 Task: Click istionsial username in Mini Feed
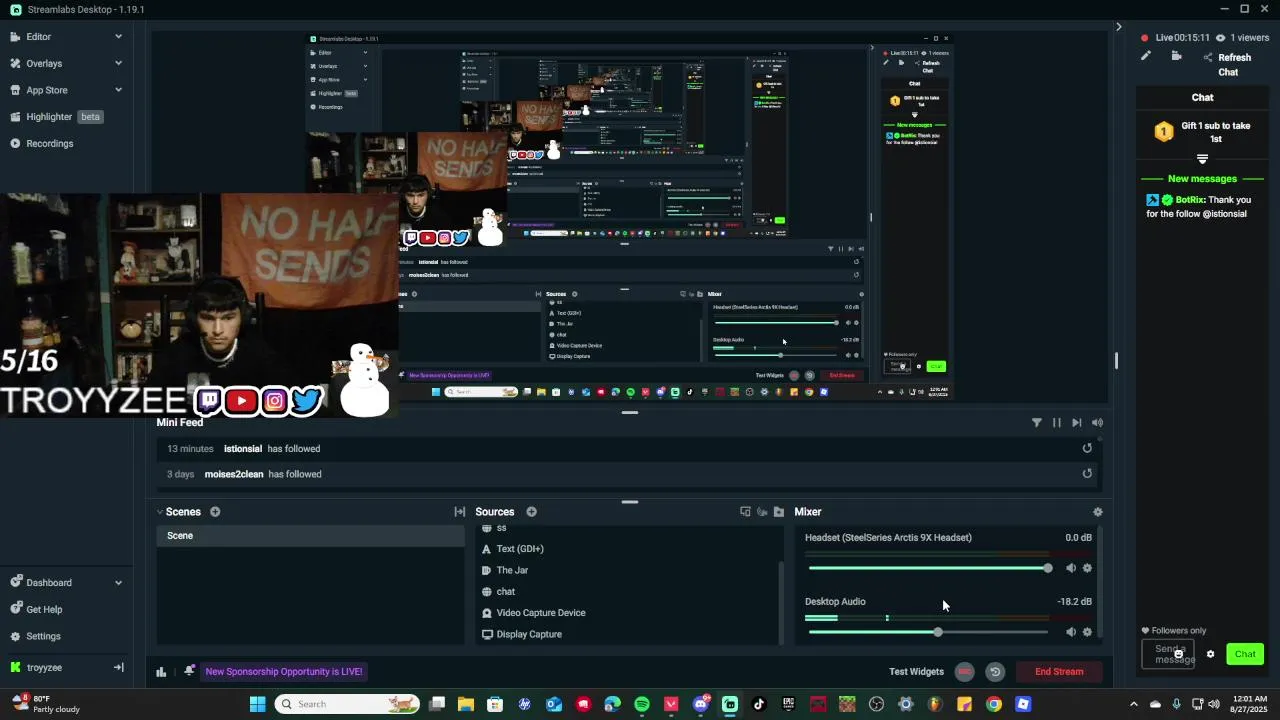pos(243,449)
